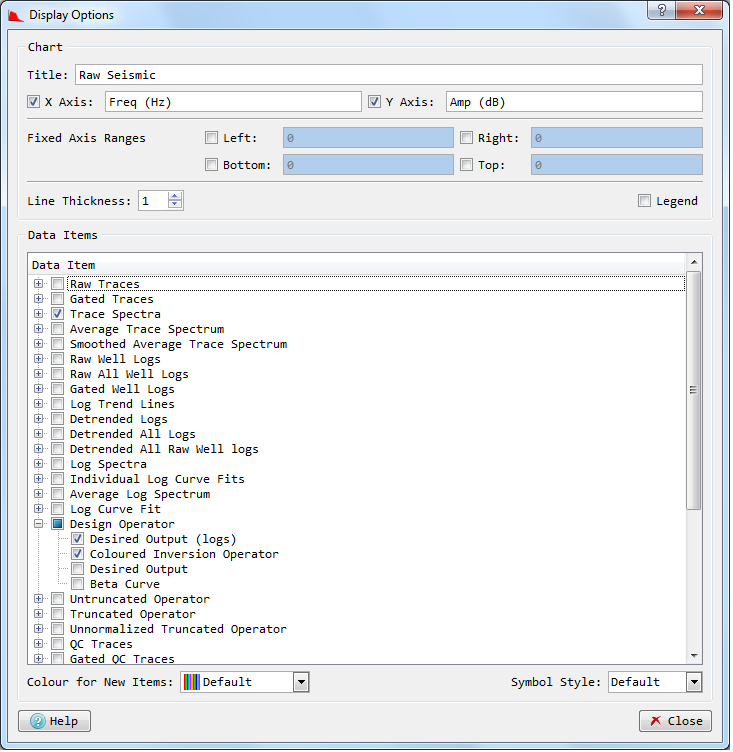
Task: Click the colour palette icon in Colour for New Items
Action: [x=192, y=684]
